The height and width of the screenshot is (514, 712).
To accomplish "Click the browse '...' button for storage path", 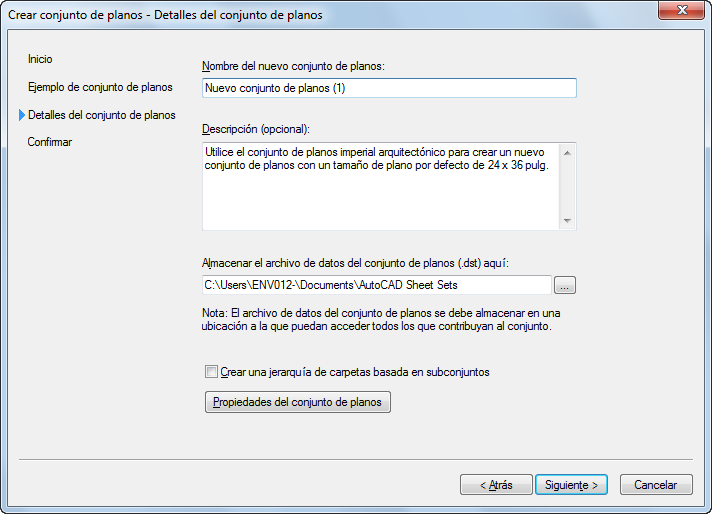I will coord(565,286).
